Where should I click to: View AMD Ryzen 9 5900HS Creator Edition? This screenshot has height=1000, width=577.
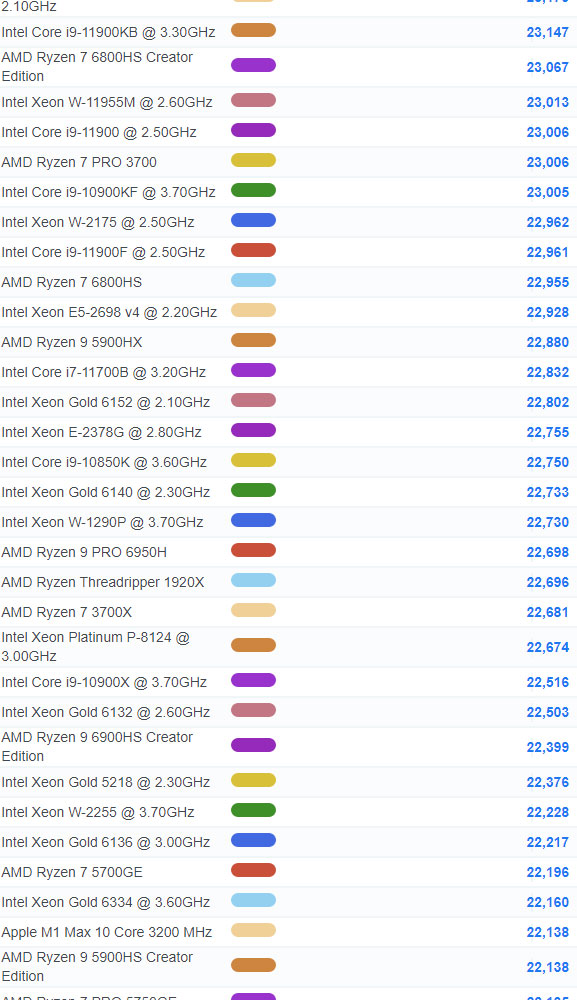point(97,966)
